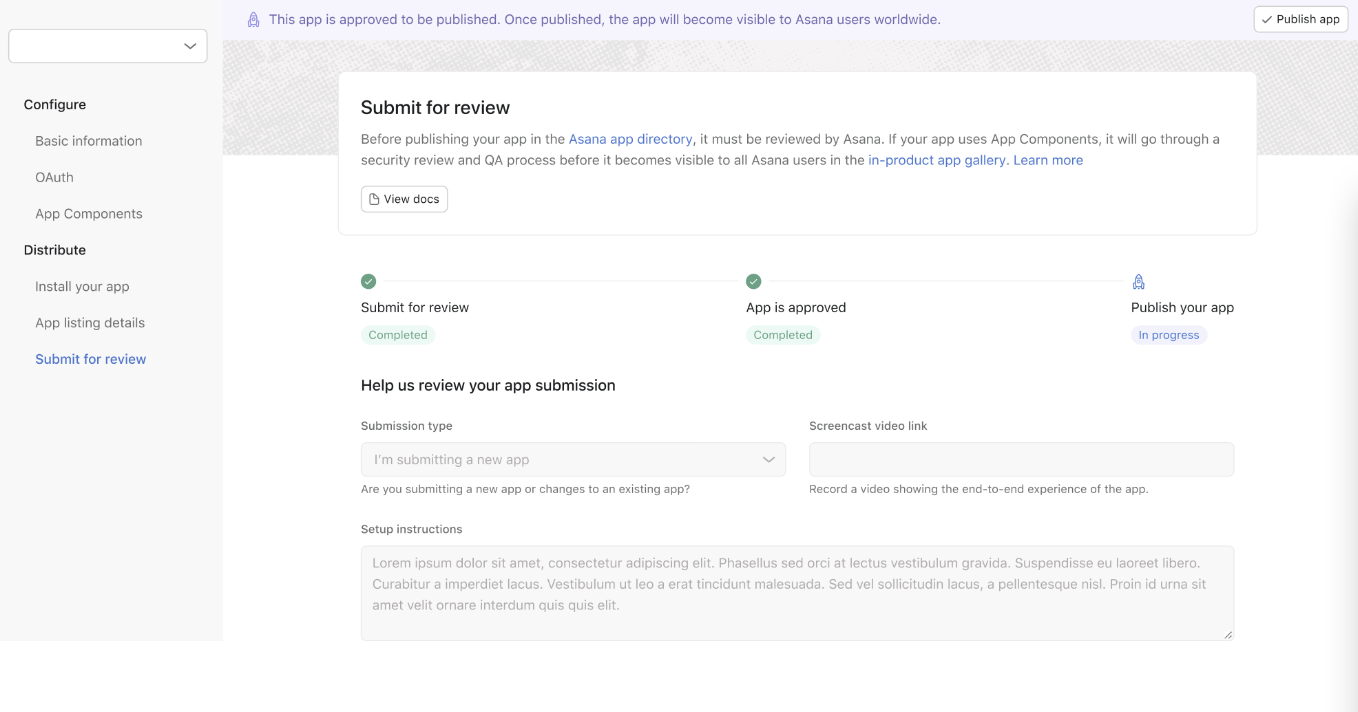Select App listing details in sidebar
This screenshot has height=712, width=1358.
coord(90,323)
